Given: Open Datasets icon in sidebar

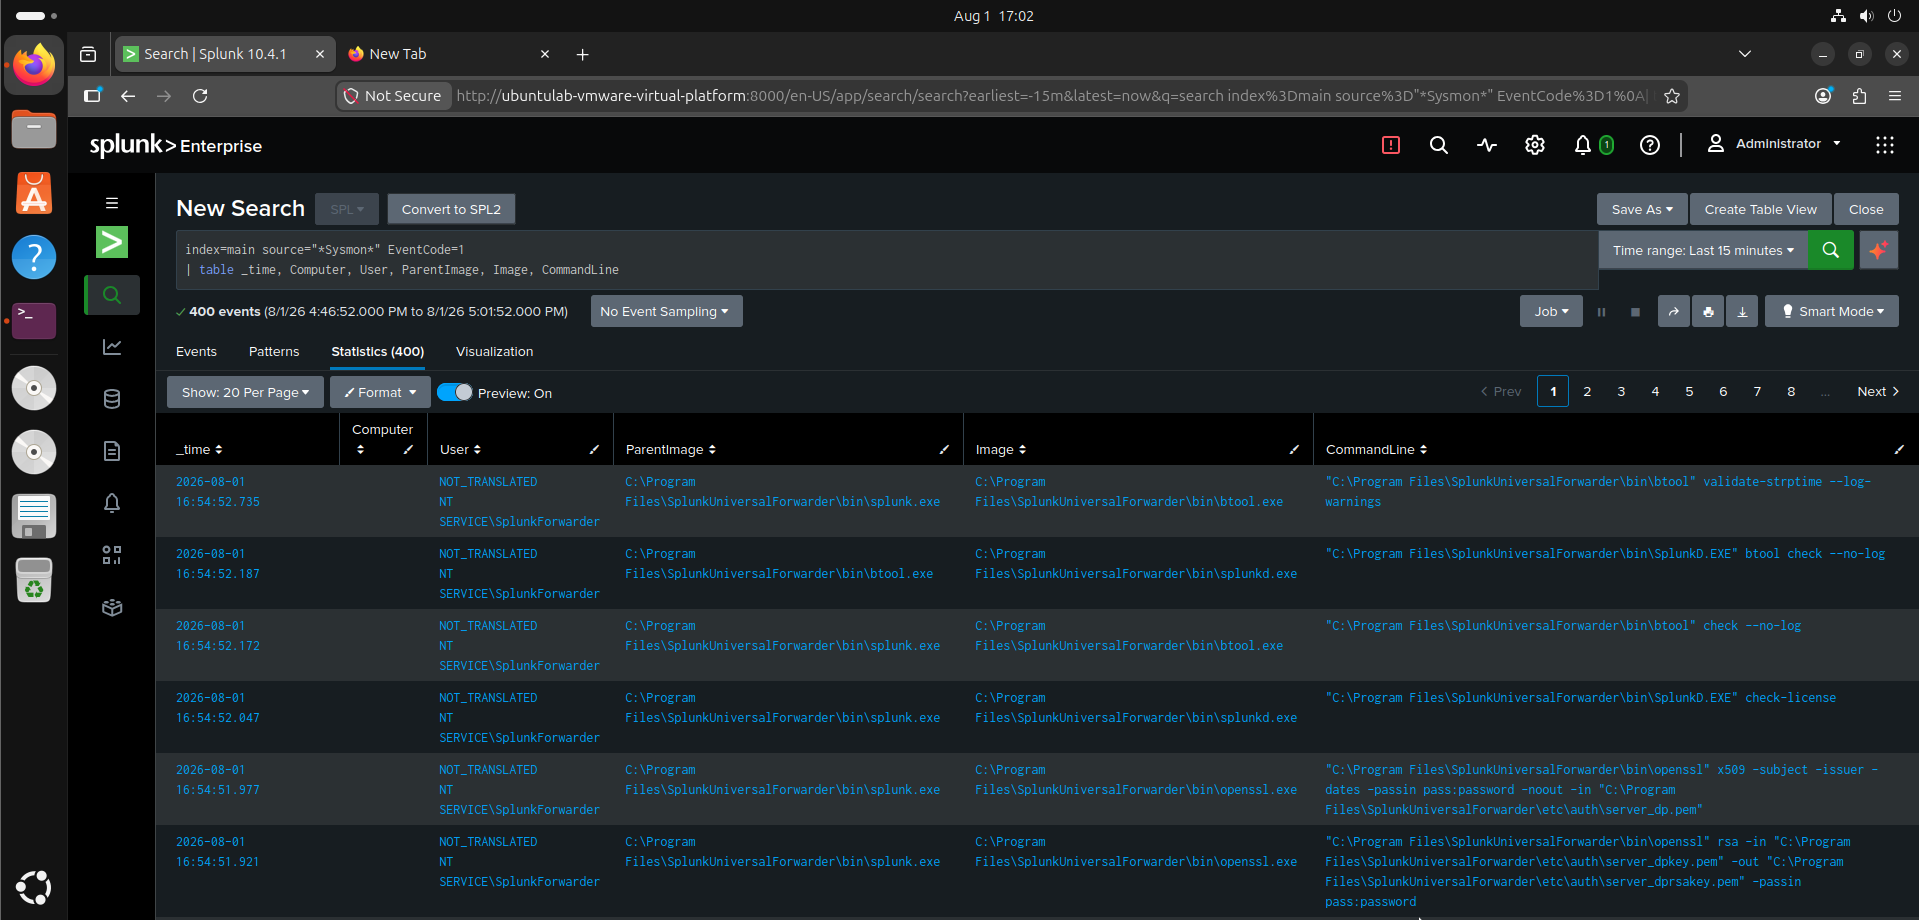Looking at the screenshot, I should (x=112, y=399).
